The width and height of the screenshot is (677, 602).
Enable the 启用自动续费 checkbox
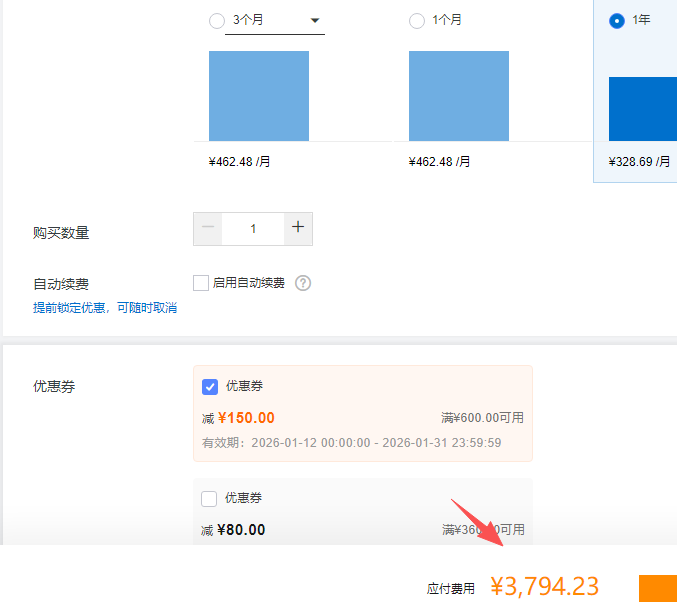click(201, 283)
